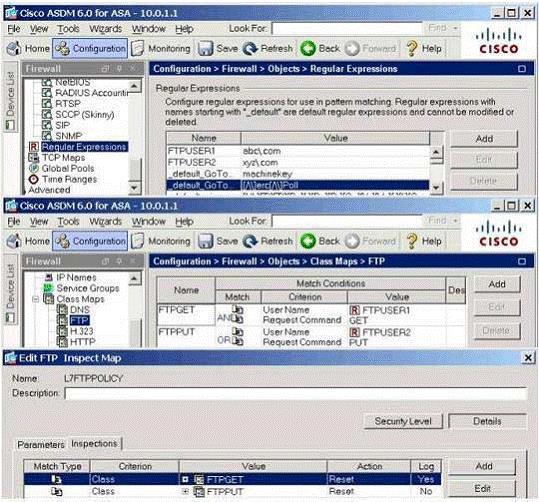Click the Help icon in the second ASDM window
This screenshot has height=502, width=539.
click(x=412, y=241)
